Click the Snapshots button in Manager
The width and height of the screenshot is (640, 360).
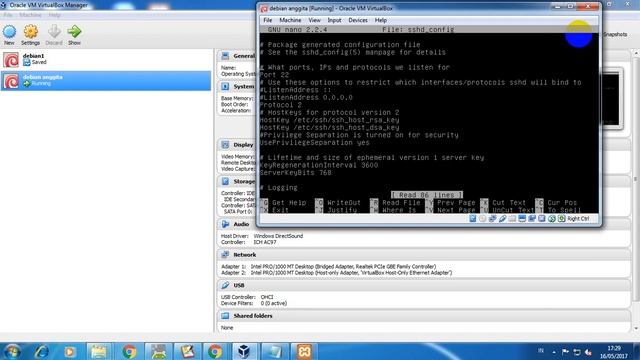coord(615,34)
